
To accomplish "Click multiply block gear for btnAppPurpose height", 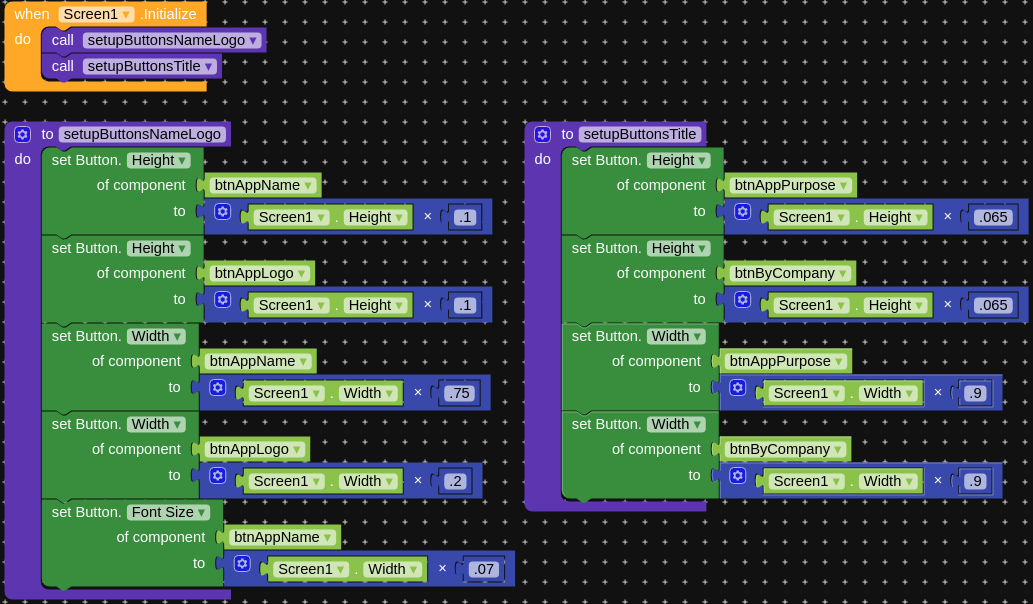I will [x=742, y=212].
